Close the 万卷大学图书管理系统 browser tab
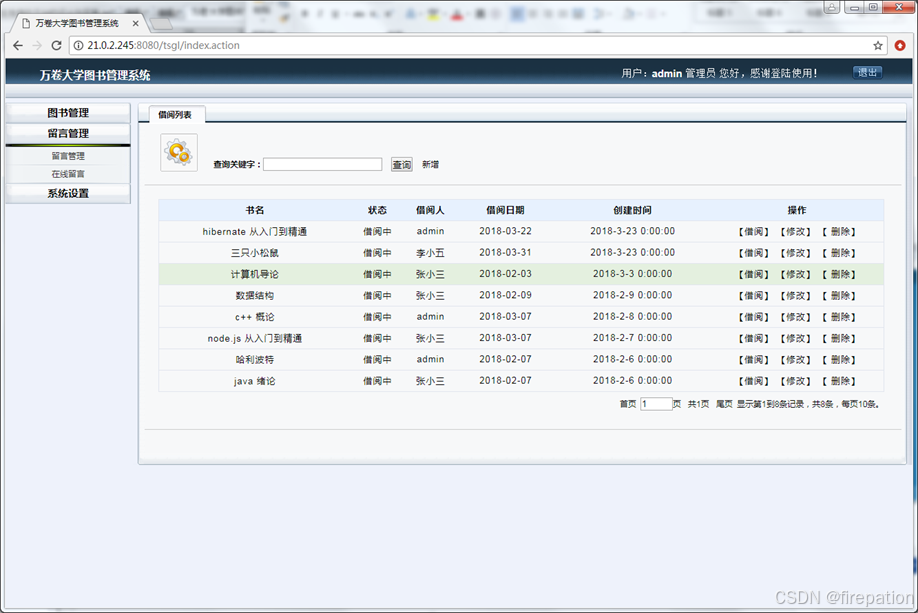 point(135,23)
